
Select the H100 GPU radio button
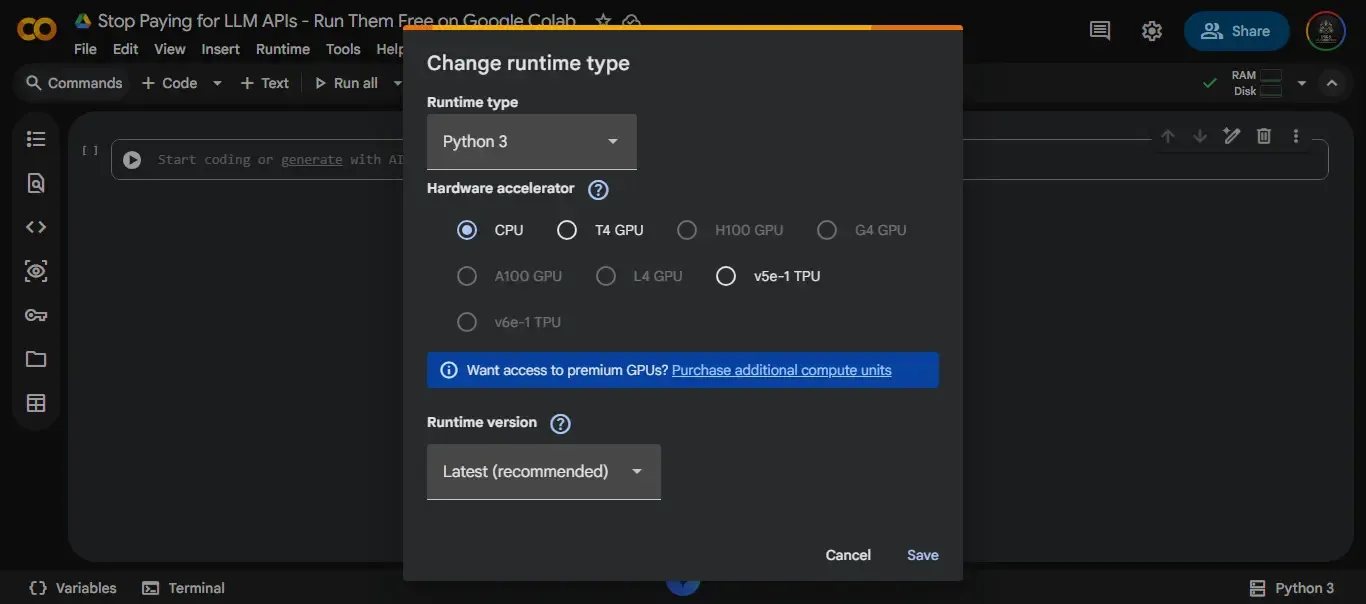point(687,230)
